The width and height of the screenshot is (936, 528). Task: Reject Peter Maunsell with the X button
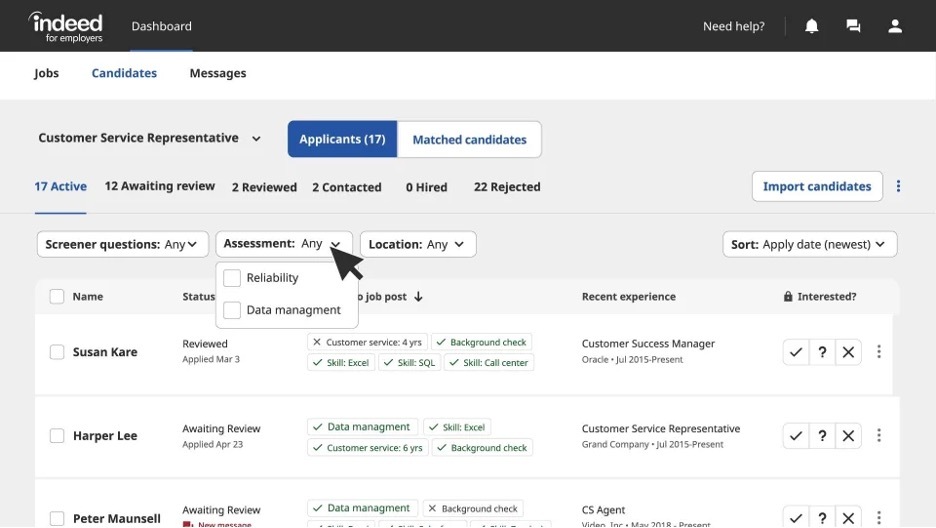point(848,517)
